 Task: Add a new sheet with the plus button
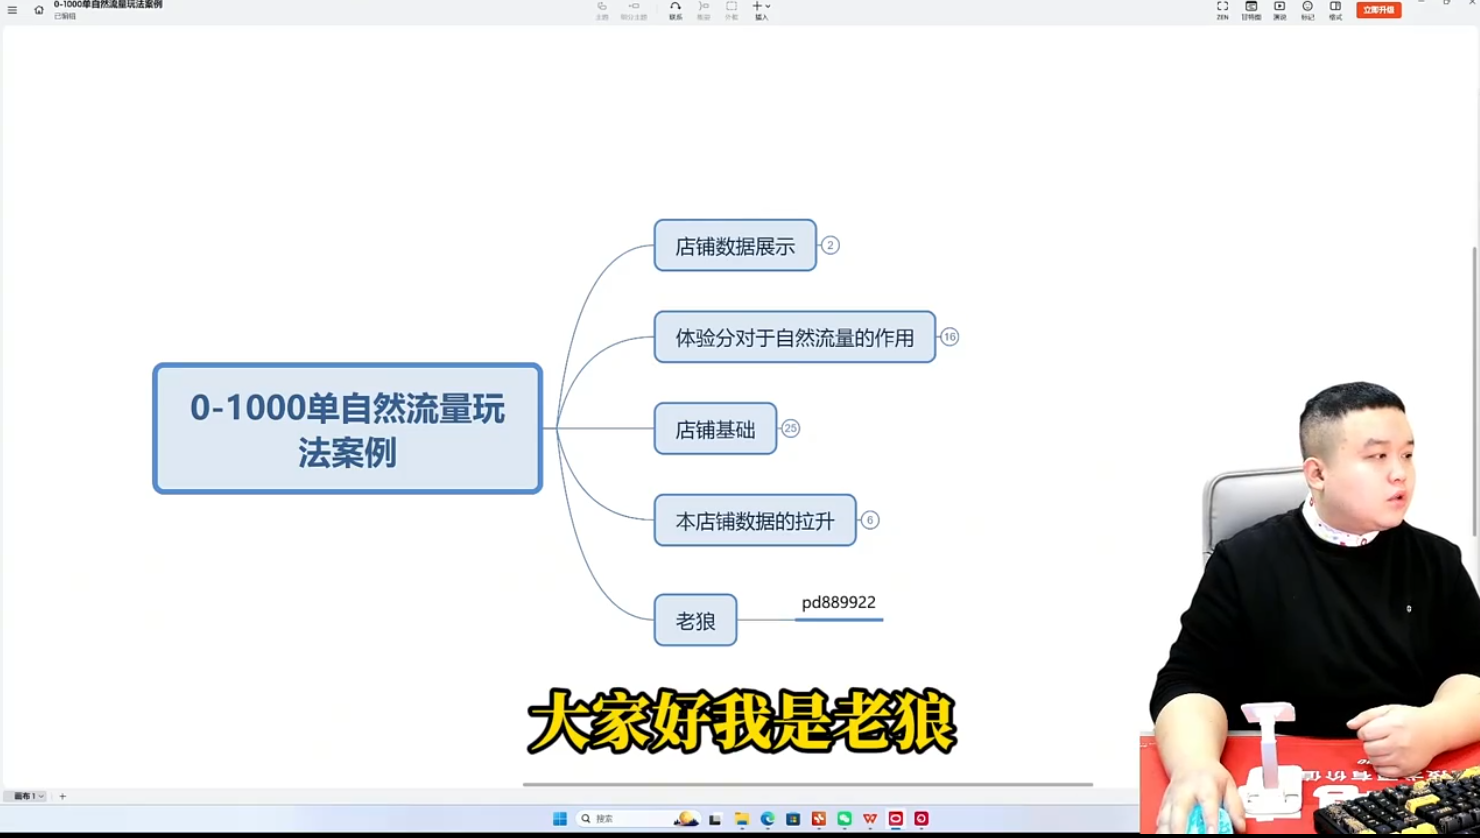point(62,796)
